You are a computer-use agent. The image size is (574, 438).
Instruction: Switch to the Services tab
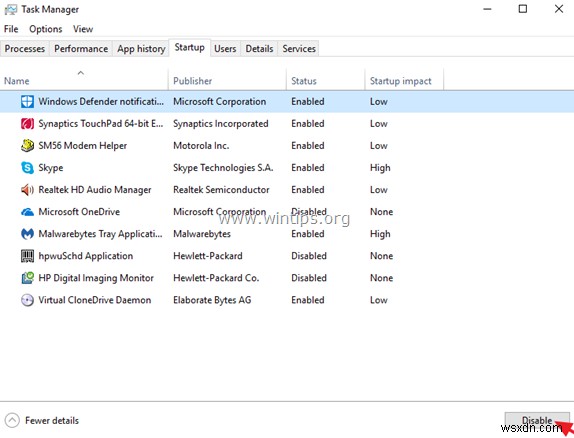point(299,49)
